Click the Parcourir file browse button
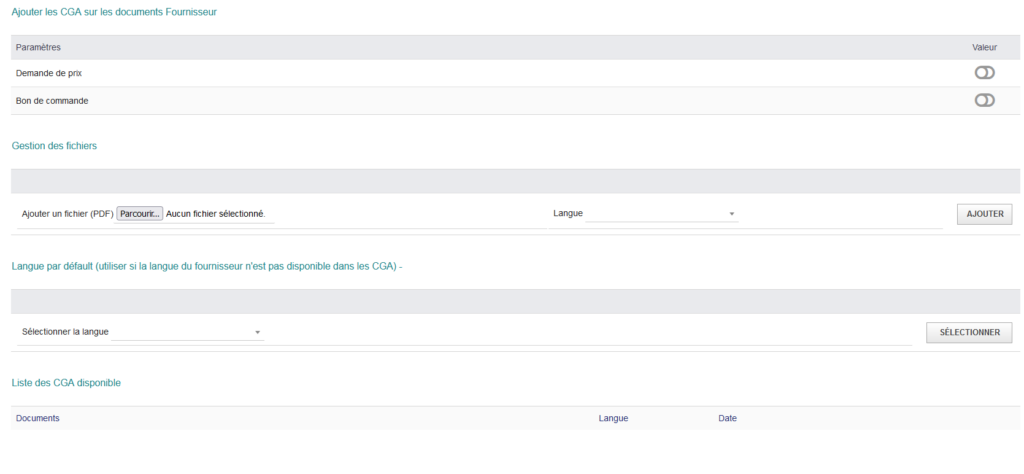Viewport: 1024px width, 474px height. point(140,213)
